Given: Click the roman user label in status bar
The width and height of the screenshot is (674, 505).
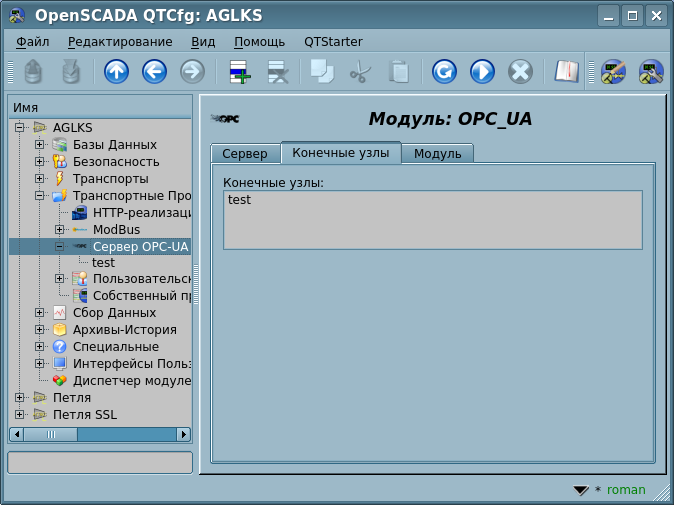Looking at the screenshot, I should tap(626, 490).
